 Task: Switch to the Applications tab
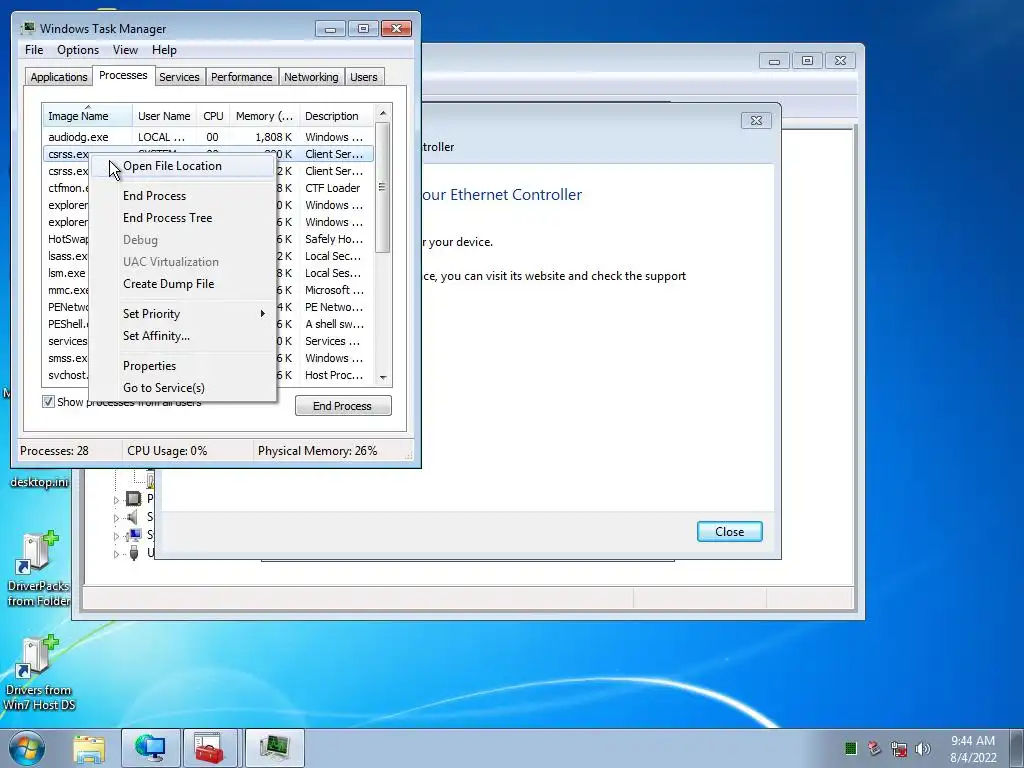click(x=59, y=77)
